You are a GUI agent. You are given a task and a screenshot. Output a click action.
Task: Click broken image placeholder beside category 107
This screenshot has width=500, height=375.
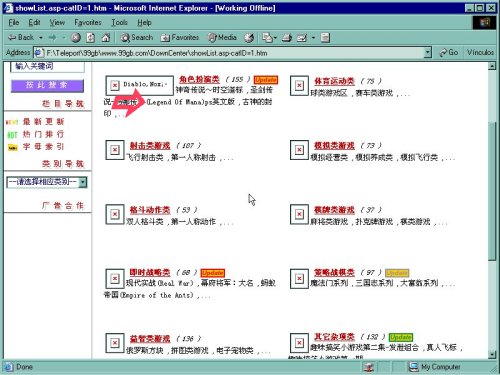[x=115, y=150]
